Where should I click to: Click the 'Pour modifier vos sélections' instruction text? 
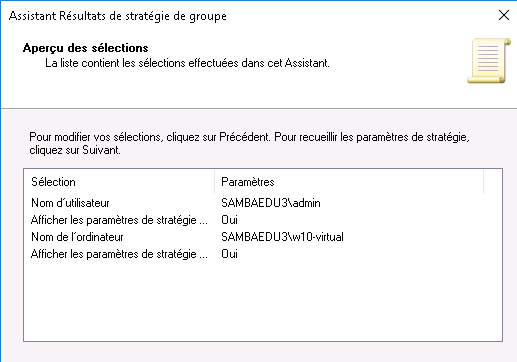click(x=249, y=137)
